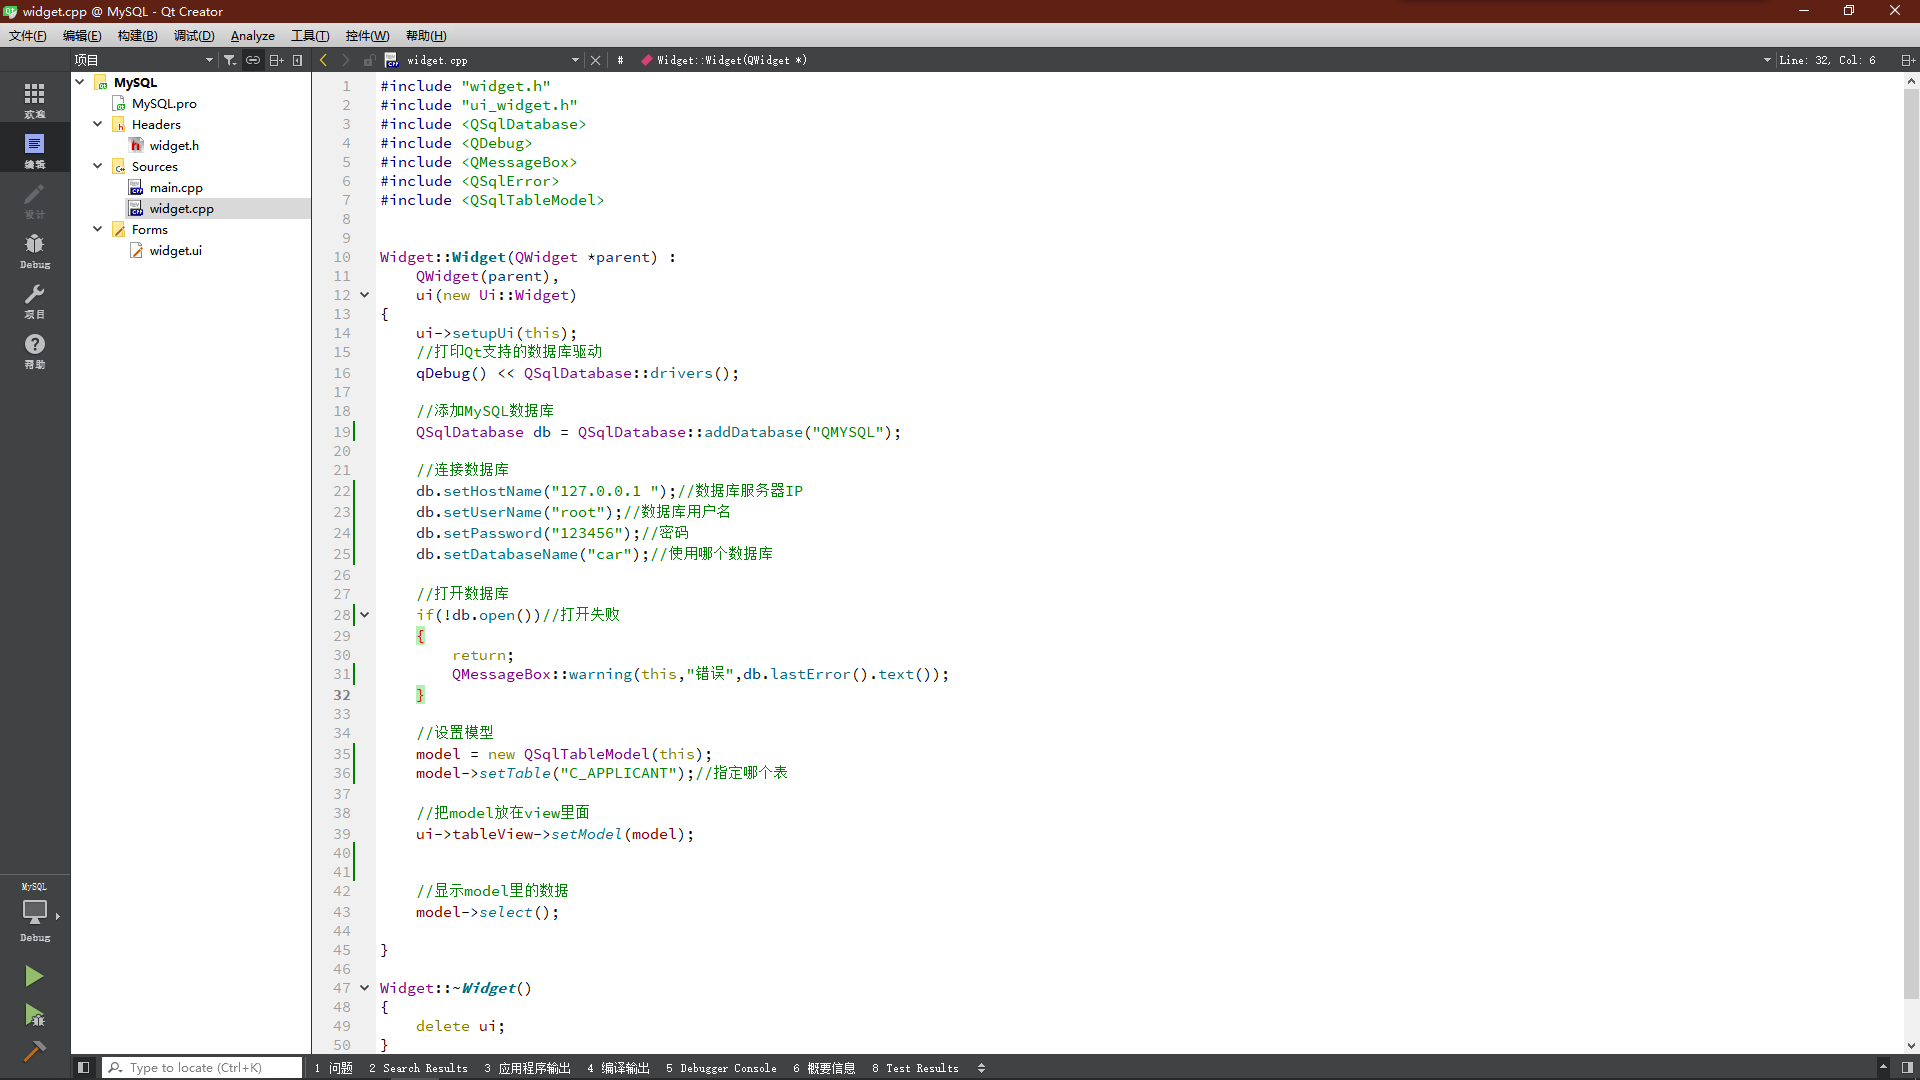Click the scrollbar down arrow in editor
1920x1080 pixels.
point(1911,1046)
